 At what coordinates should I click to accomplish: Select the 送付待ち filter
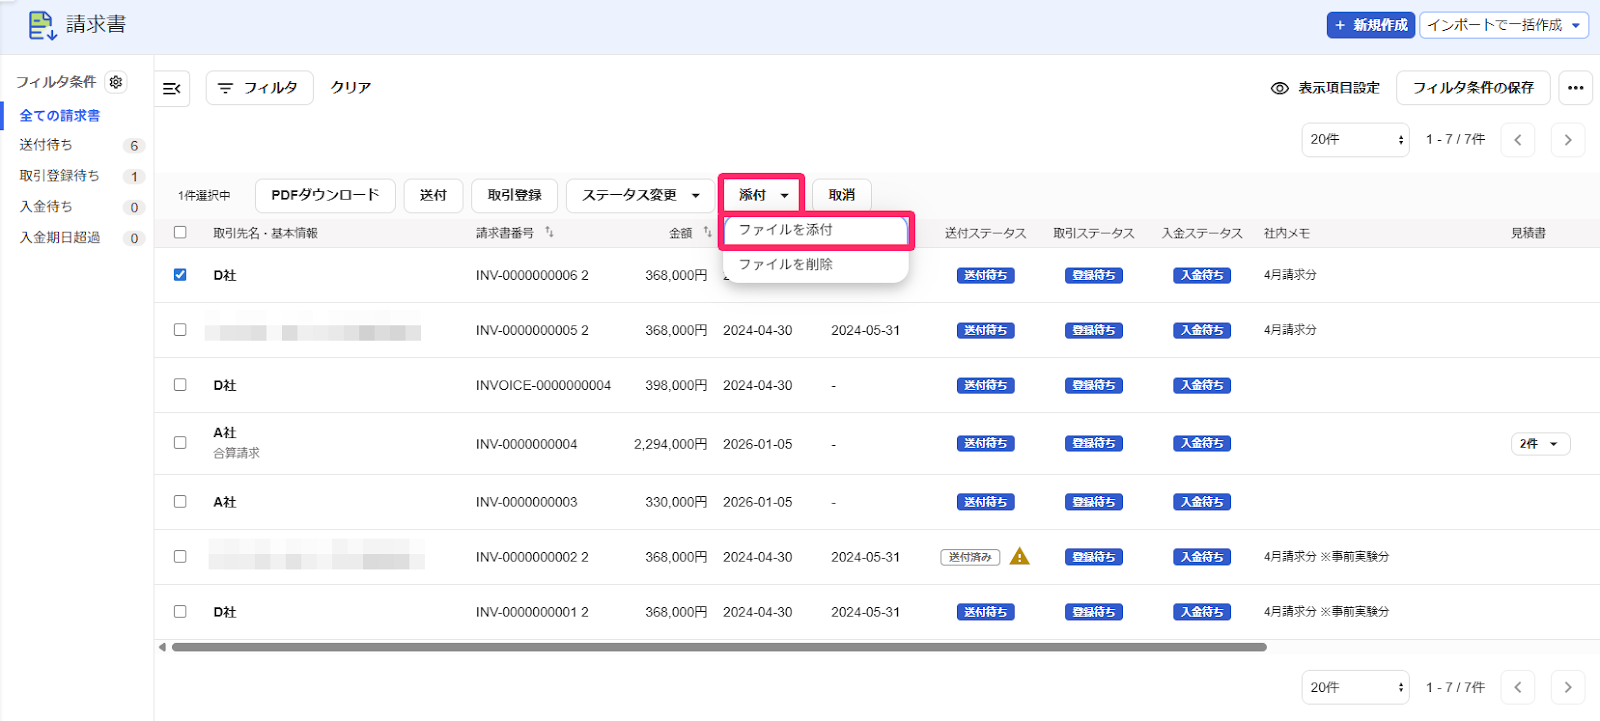[x=46, y=145]
